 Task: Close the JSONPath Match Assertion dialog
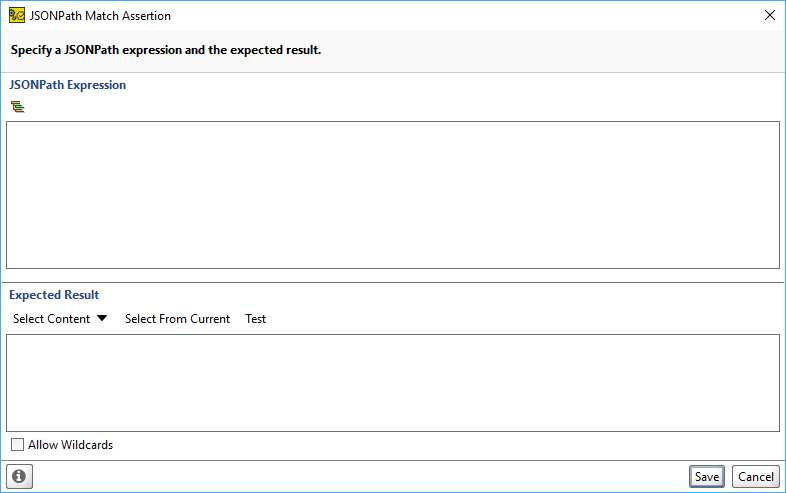(769, 16)
